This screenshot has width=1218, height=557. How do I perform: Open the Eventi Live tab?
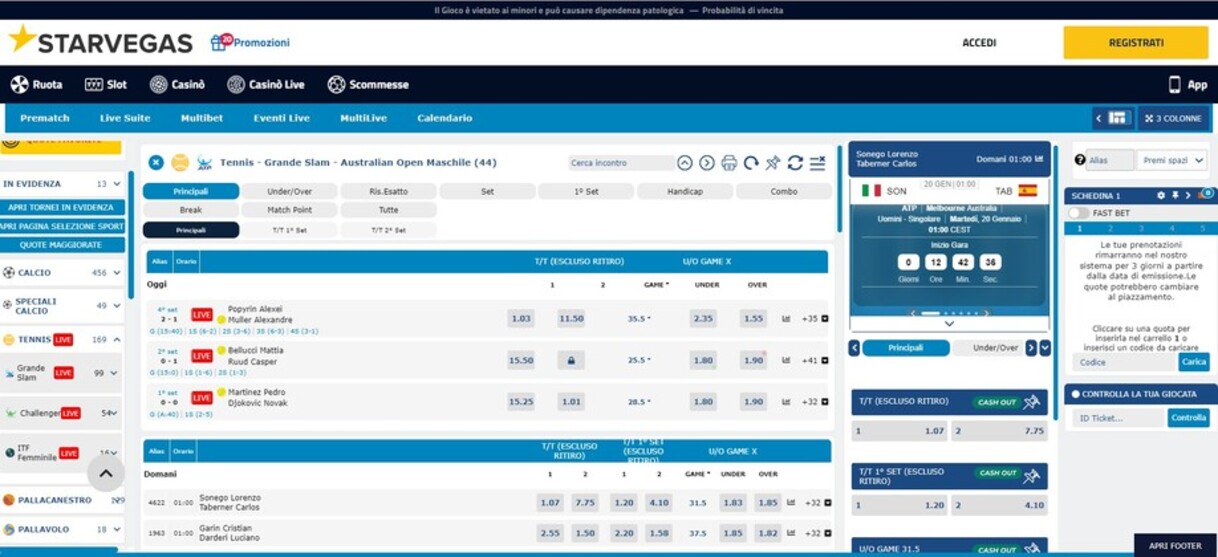pos(281,118)
